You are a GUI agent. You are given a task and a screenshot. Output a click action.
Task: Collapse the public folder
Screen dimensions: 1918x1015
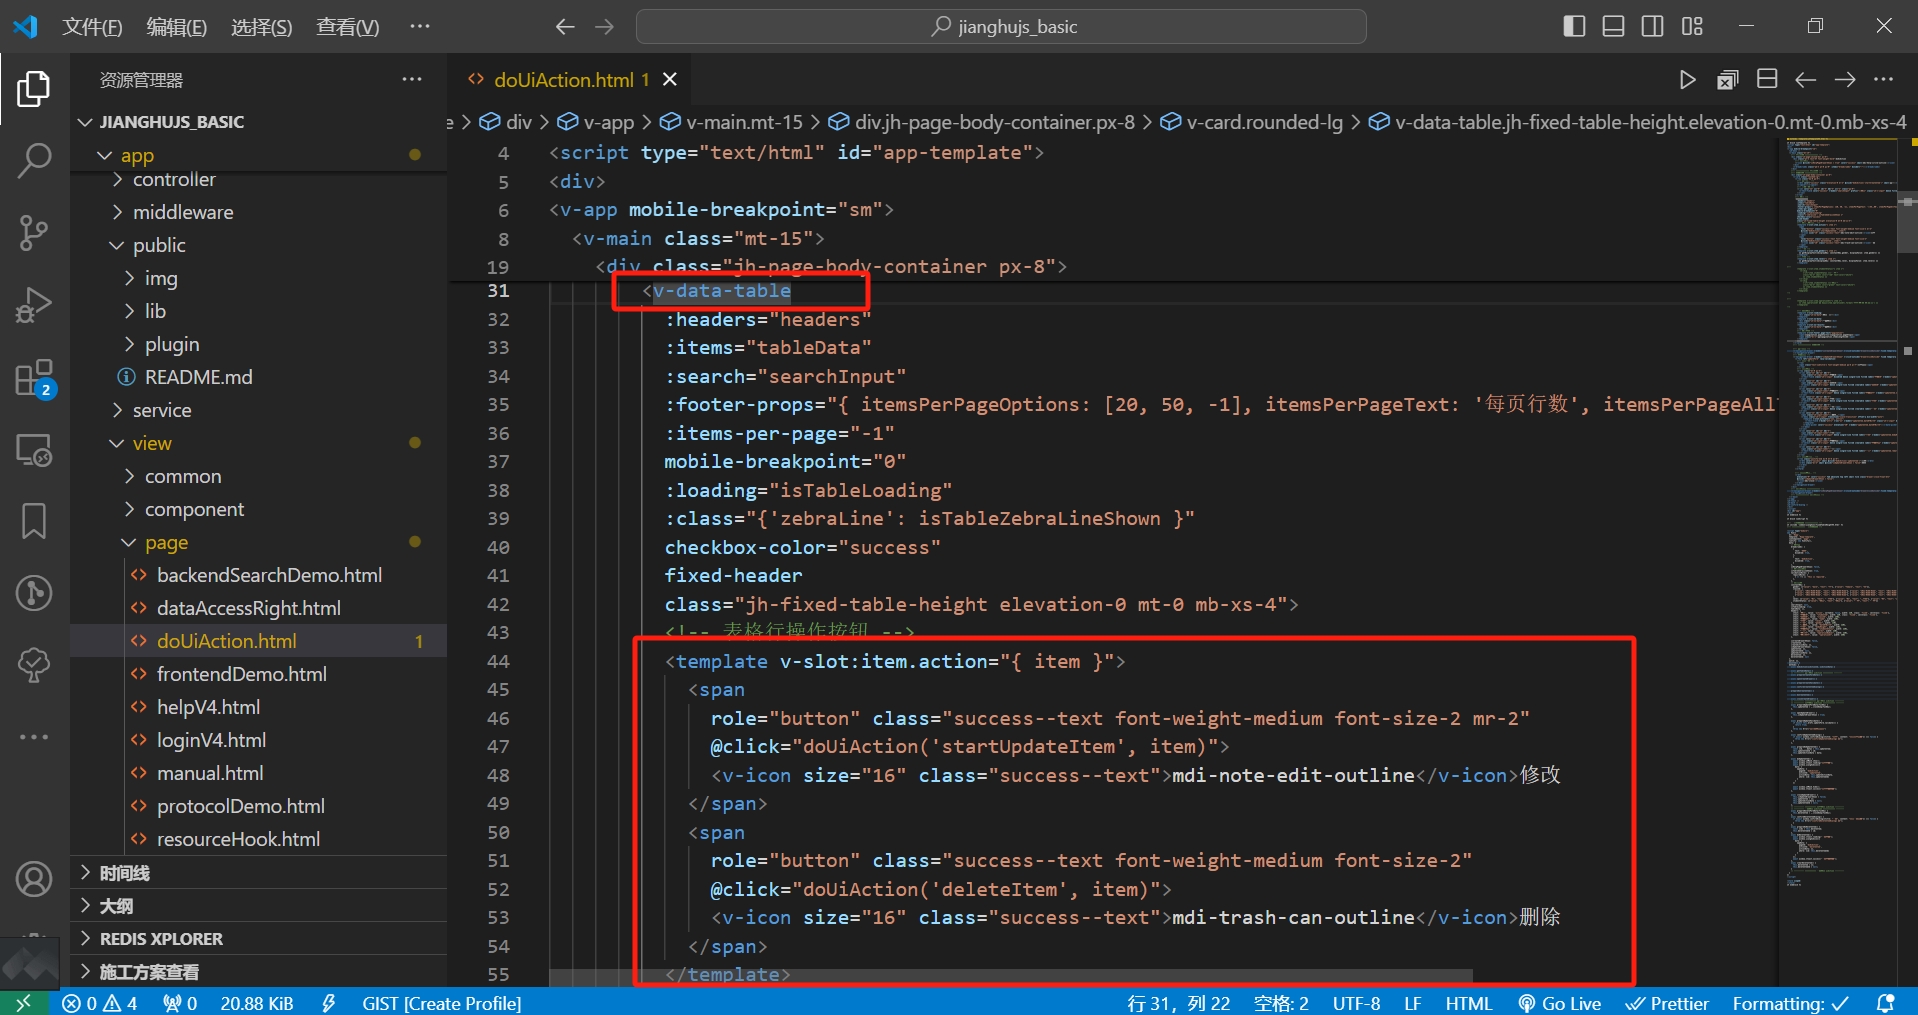[159, 245]
